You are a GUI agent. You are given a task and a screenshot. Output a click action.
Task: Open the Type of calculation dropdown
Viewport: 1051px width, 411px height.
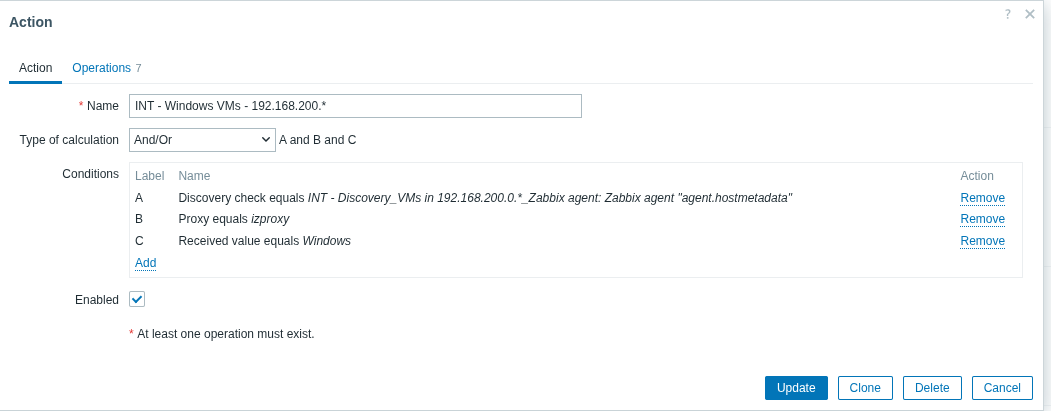coord(202,140)
